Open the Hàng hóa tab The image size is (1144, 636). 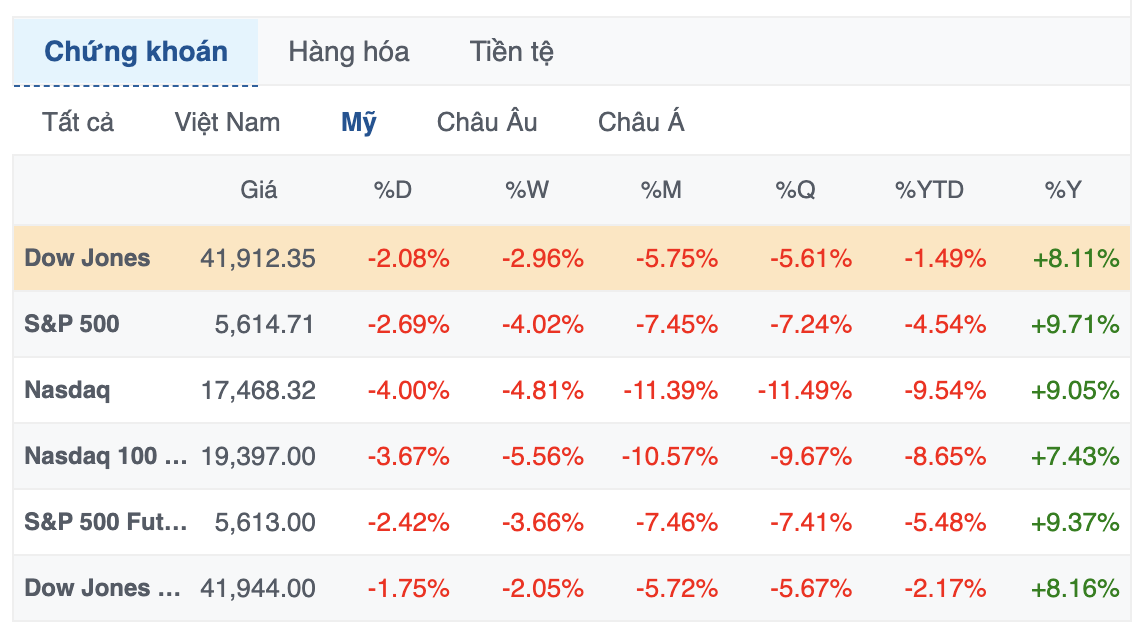click(x=348, y=52)
